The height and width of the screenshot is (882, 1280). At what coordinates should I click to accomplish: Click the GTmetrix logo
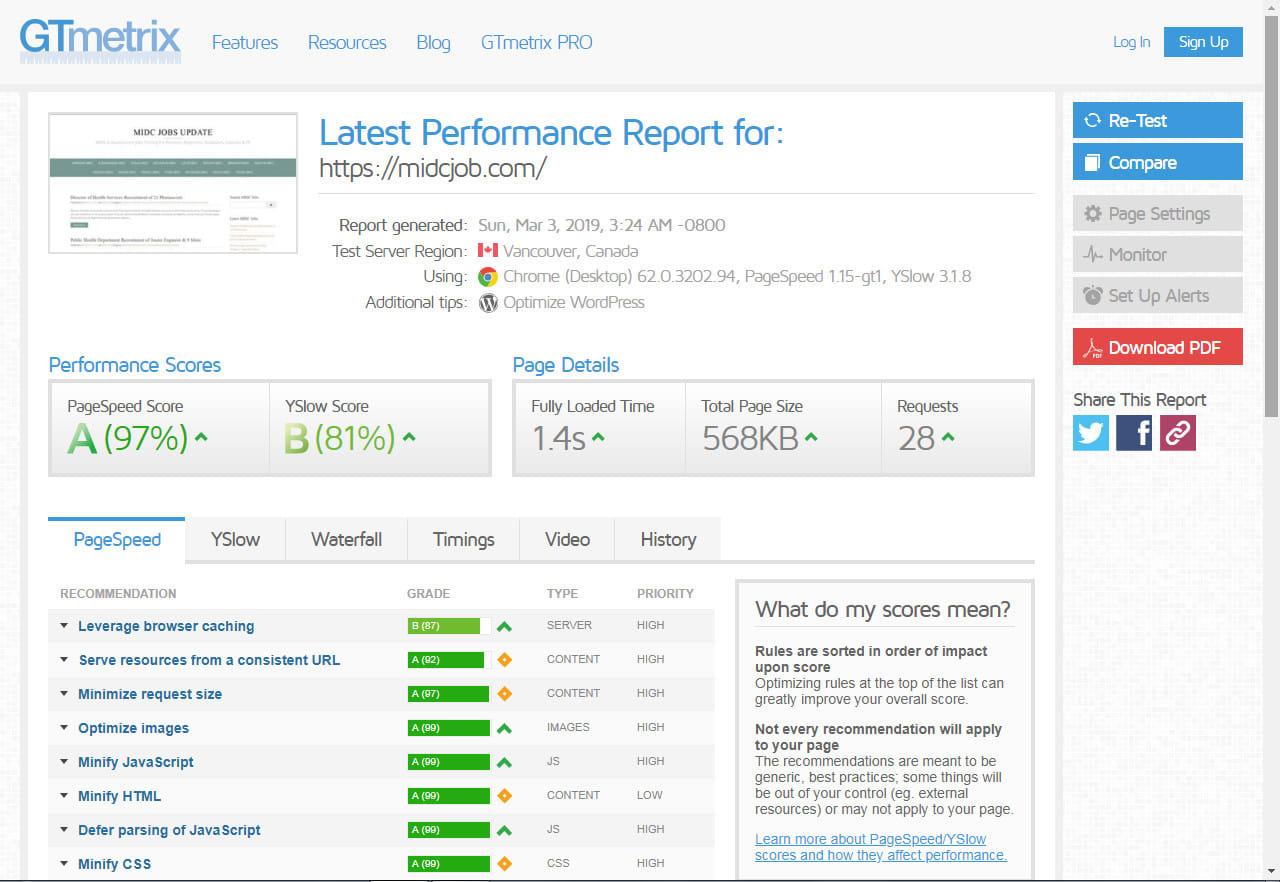[x=100, y=40]
